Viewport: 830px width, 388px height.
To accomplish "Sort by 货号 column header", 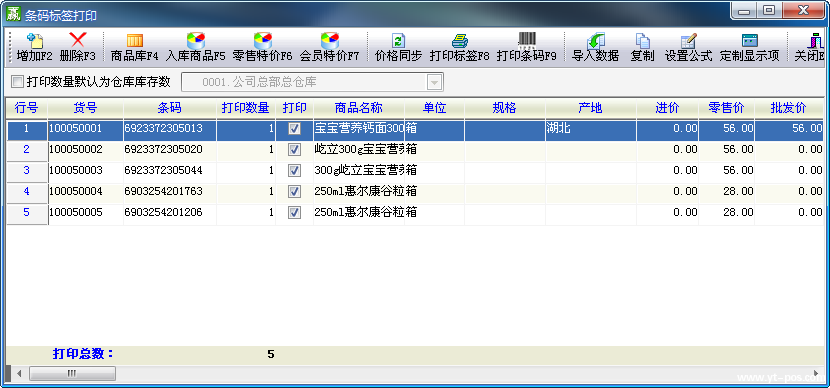I will (x=85, y=108).
